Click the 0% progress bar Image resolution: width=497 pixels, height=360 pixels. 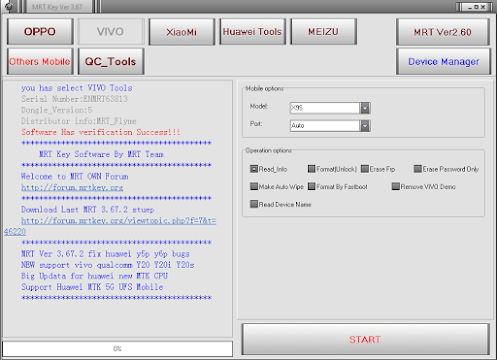coord(117,349)
